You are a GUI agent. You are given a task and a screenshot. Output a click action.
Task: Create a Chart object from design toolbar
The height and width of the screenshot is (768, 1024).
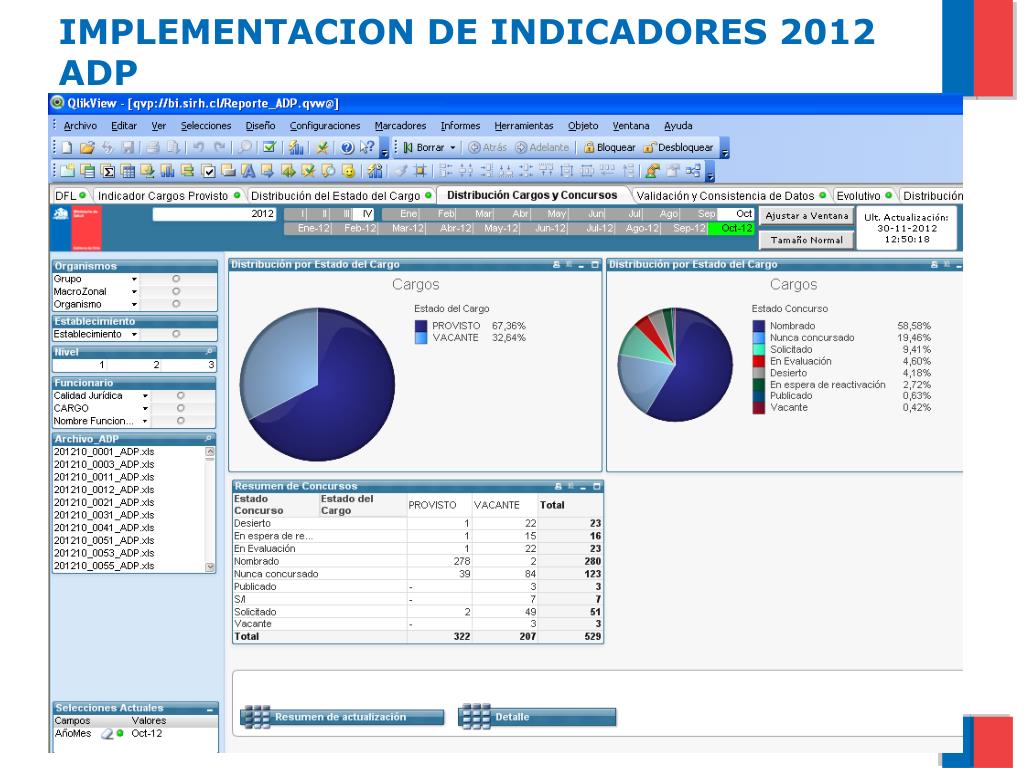point(167,171)
